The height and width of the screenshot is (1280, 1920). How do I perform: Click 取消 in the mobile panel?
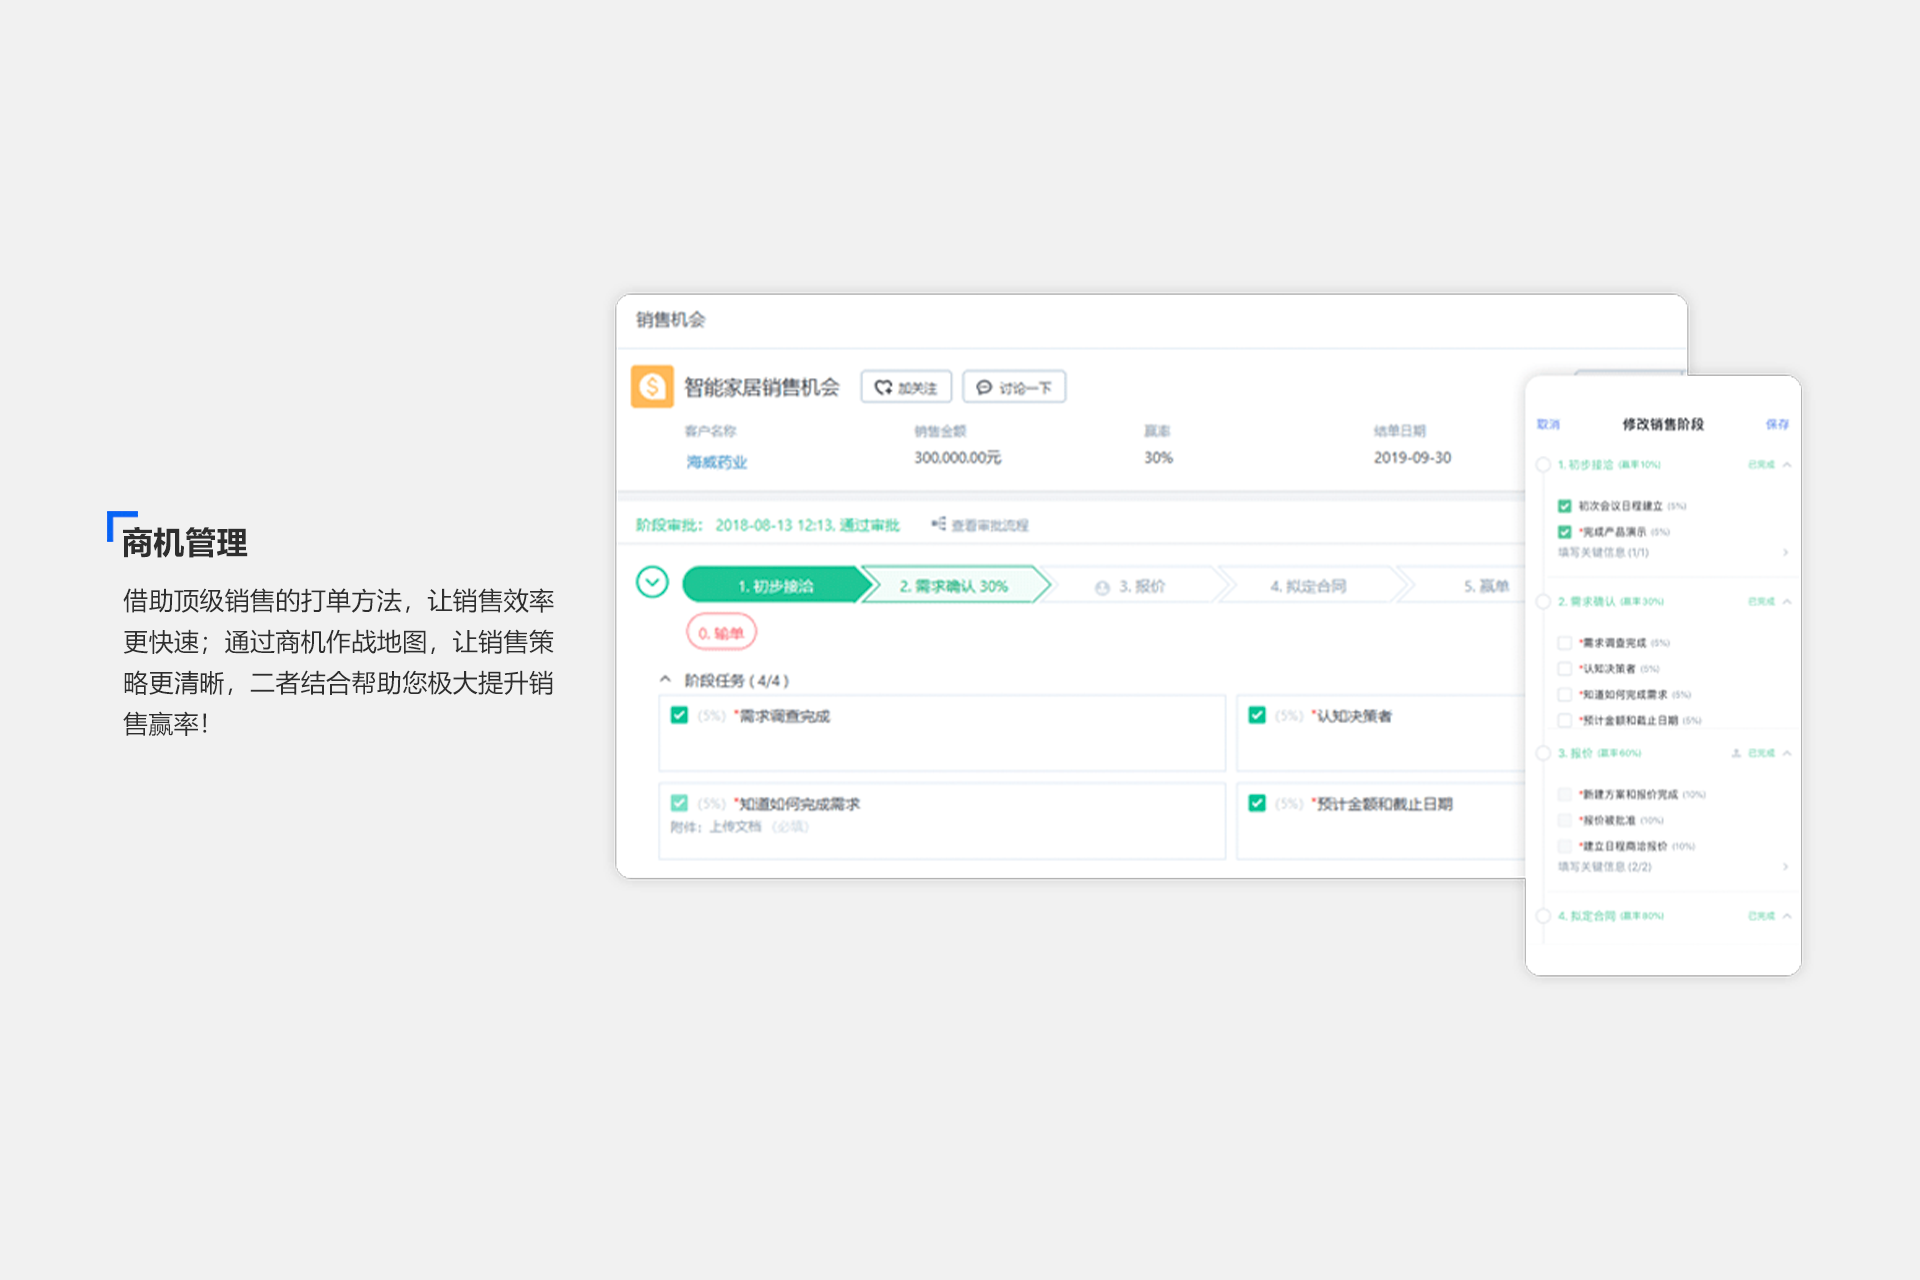(1548, 424)
